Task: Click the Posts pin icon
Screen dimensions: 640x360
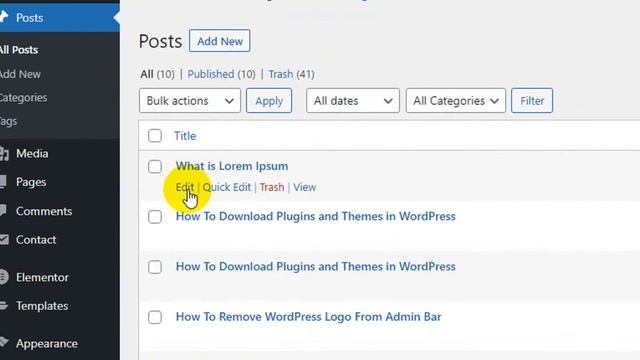Action: [4, 17]
